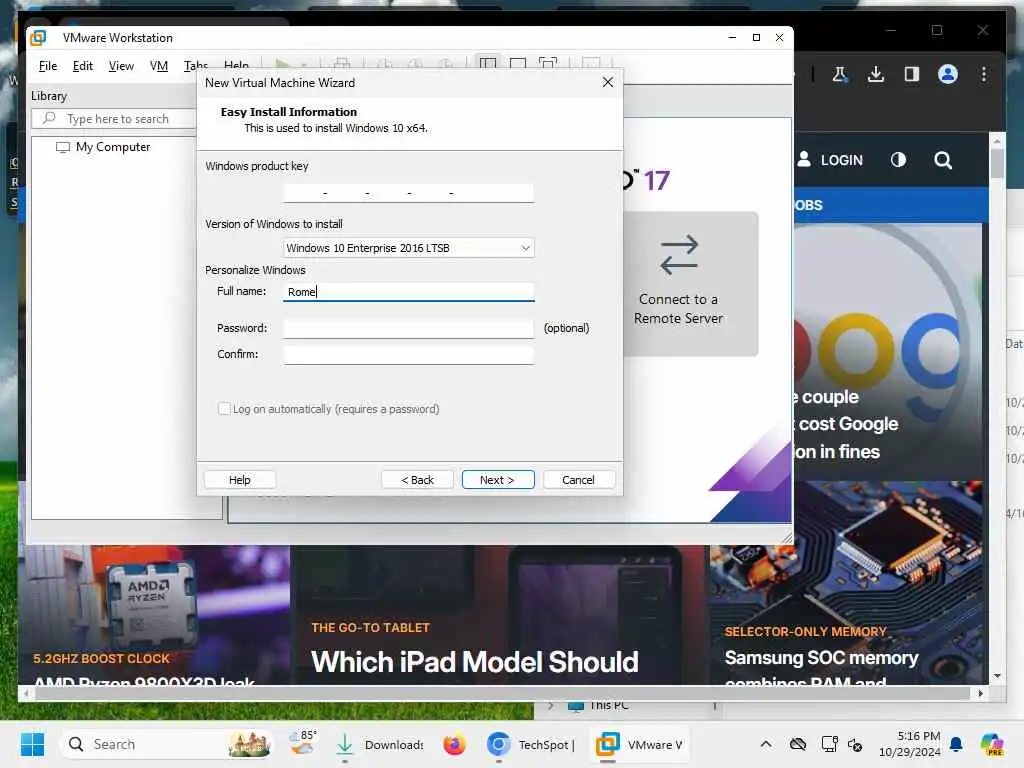Viewport: 1024px width, 768px height.
Task: Open Chrome downloads icon in browser toolbar
Action: 876,74
